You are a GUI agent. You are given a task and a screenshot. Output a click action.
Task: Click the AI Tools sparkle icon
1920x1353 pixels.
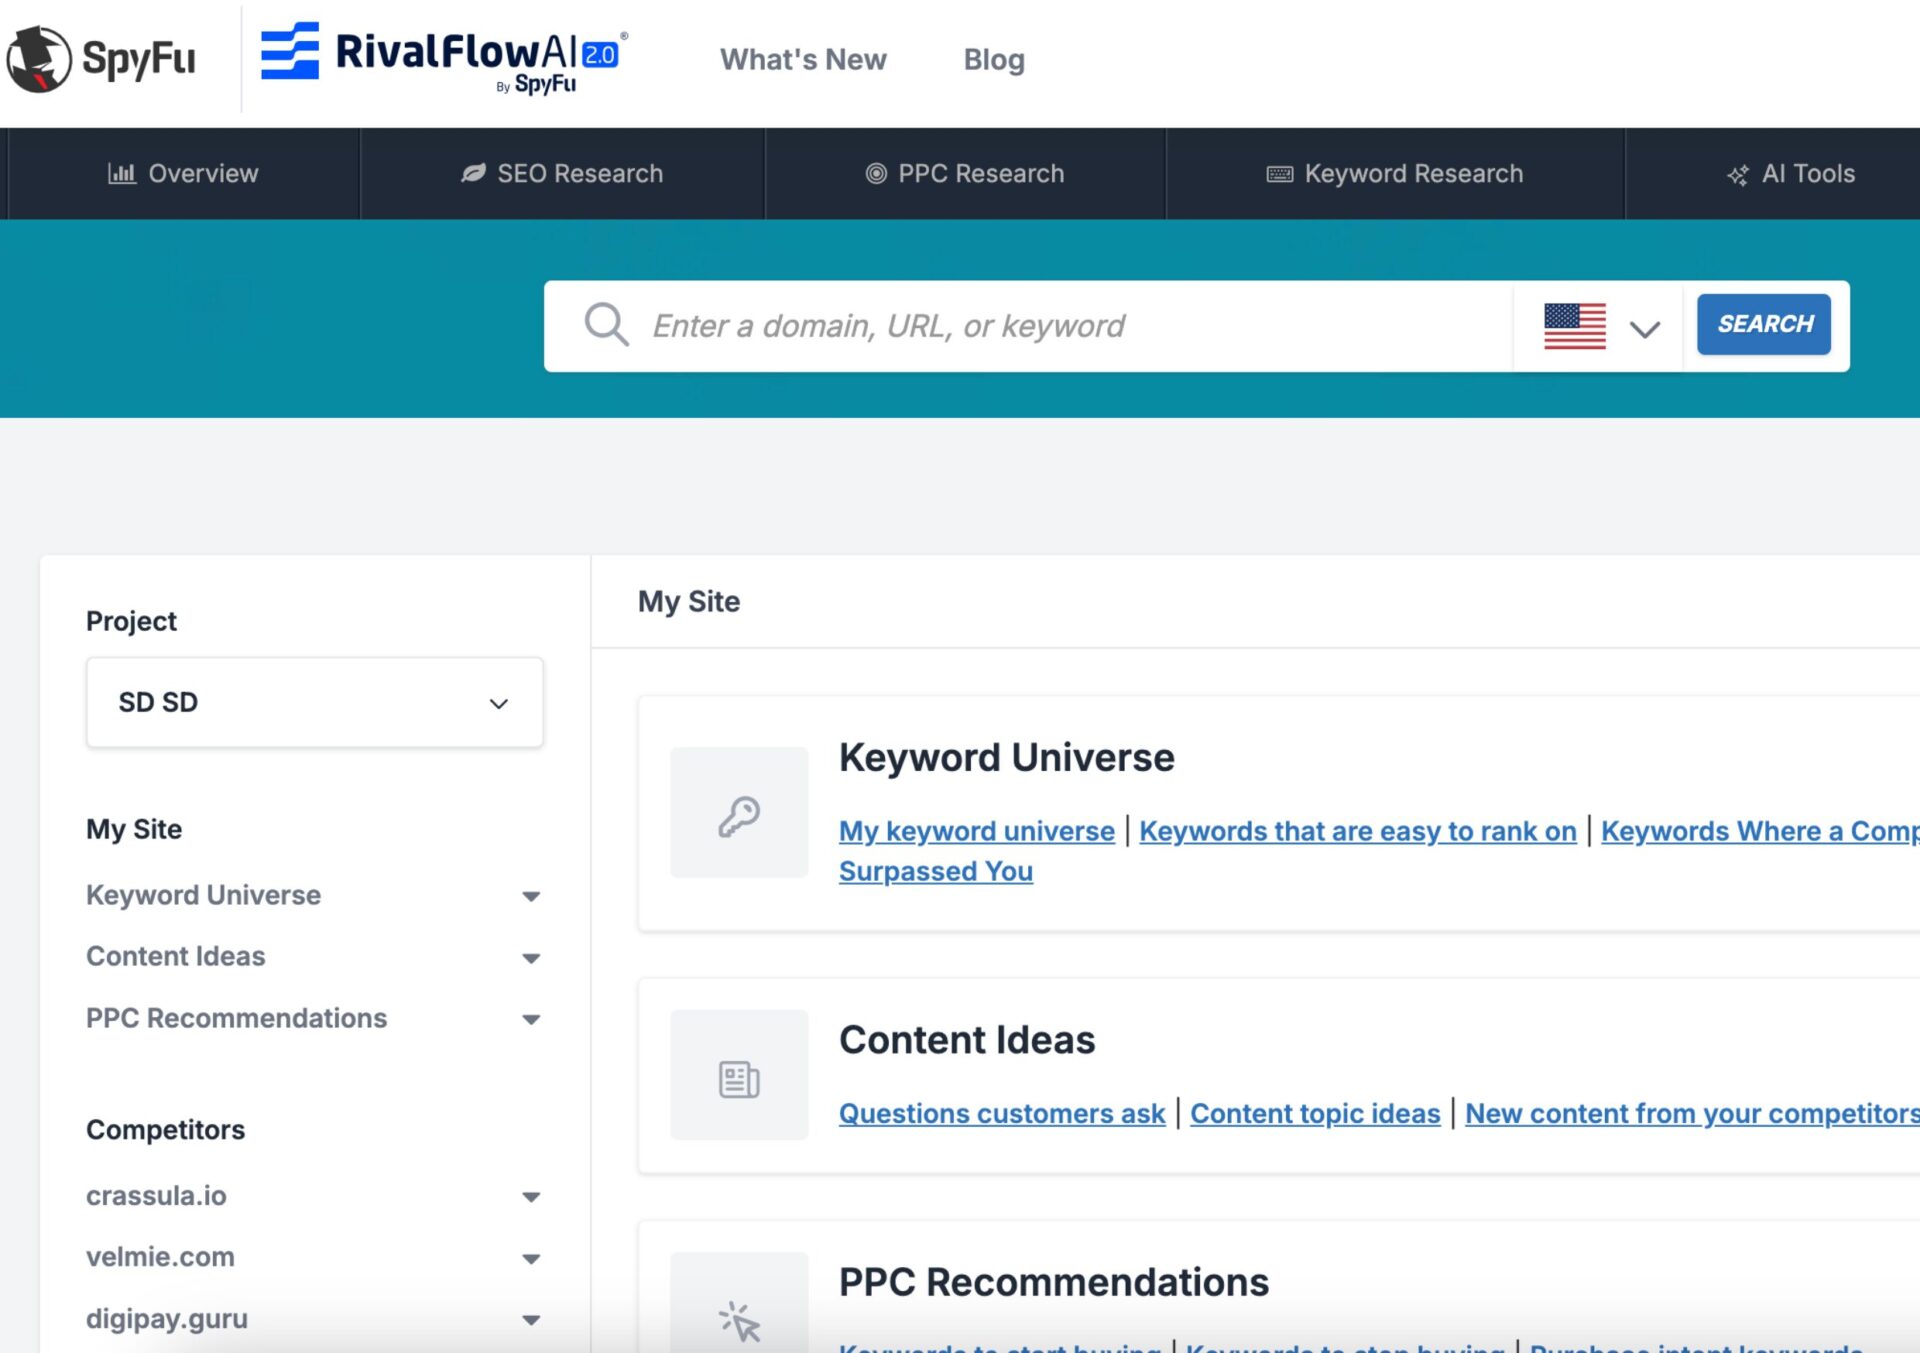point(1738,175)
